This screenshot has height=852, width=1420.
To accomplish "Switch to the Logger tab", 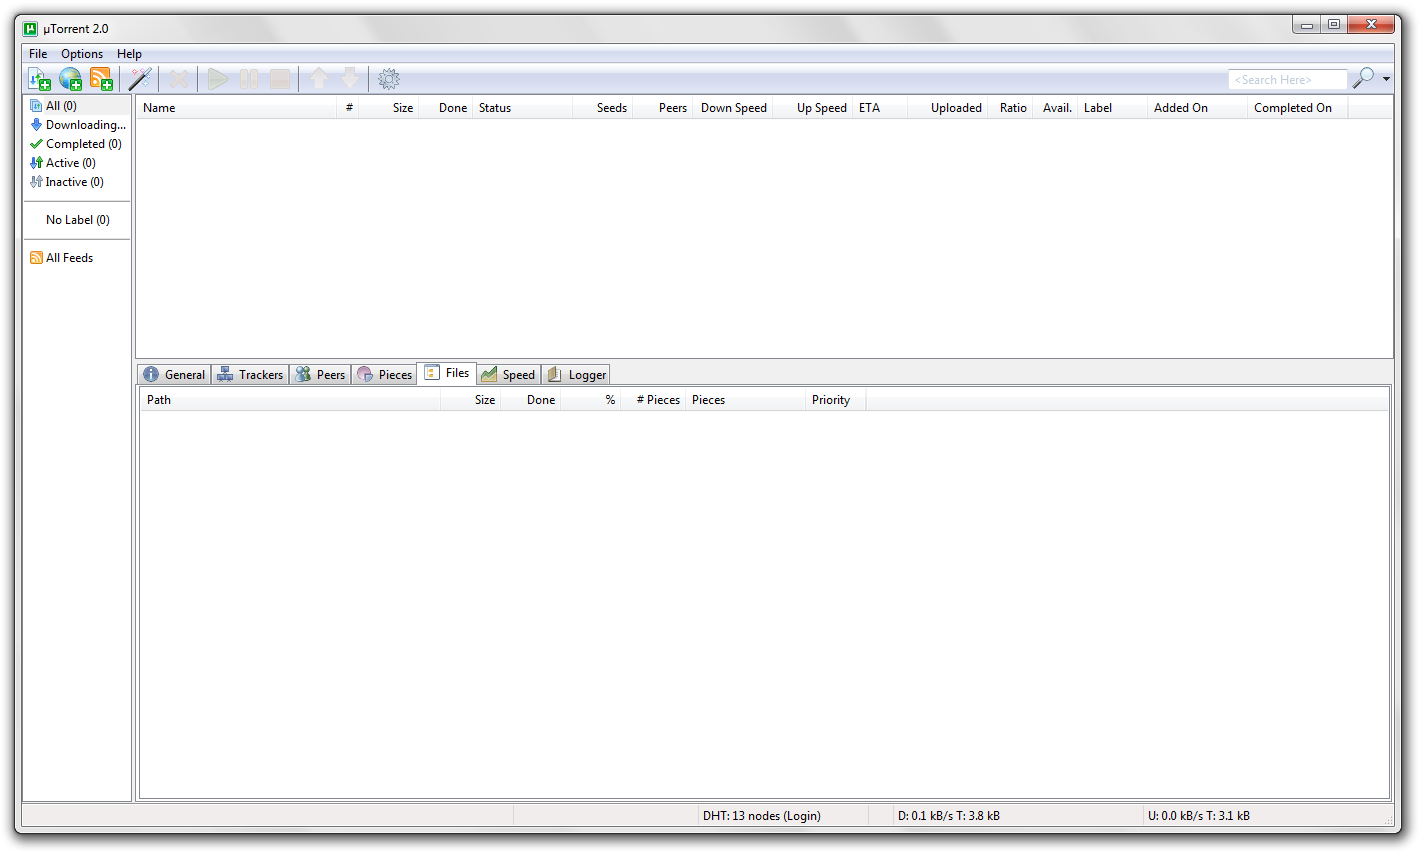I will click(576, 373).
